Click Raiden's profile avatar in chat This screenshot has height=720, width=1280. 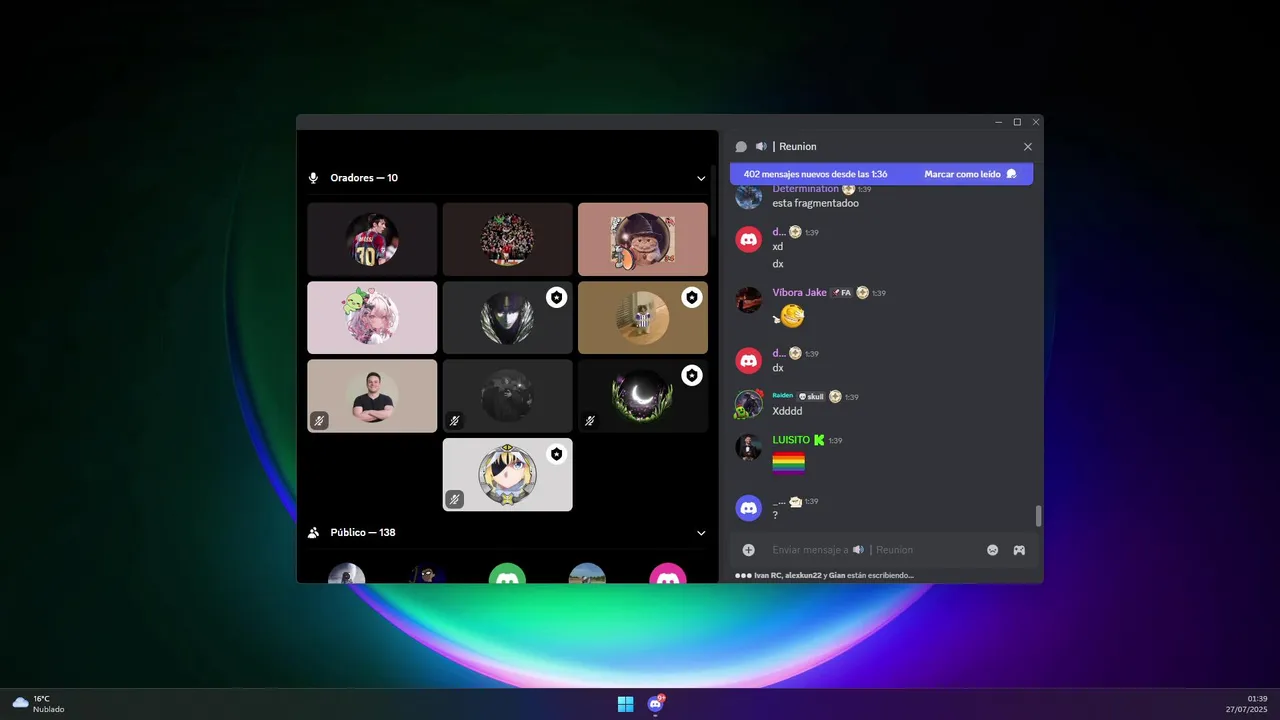749,404
